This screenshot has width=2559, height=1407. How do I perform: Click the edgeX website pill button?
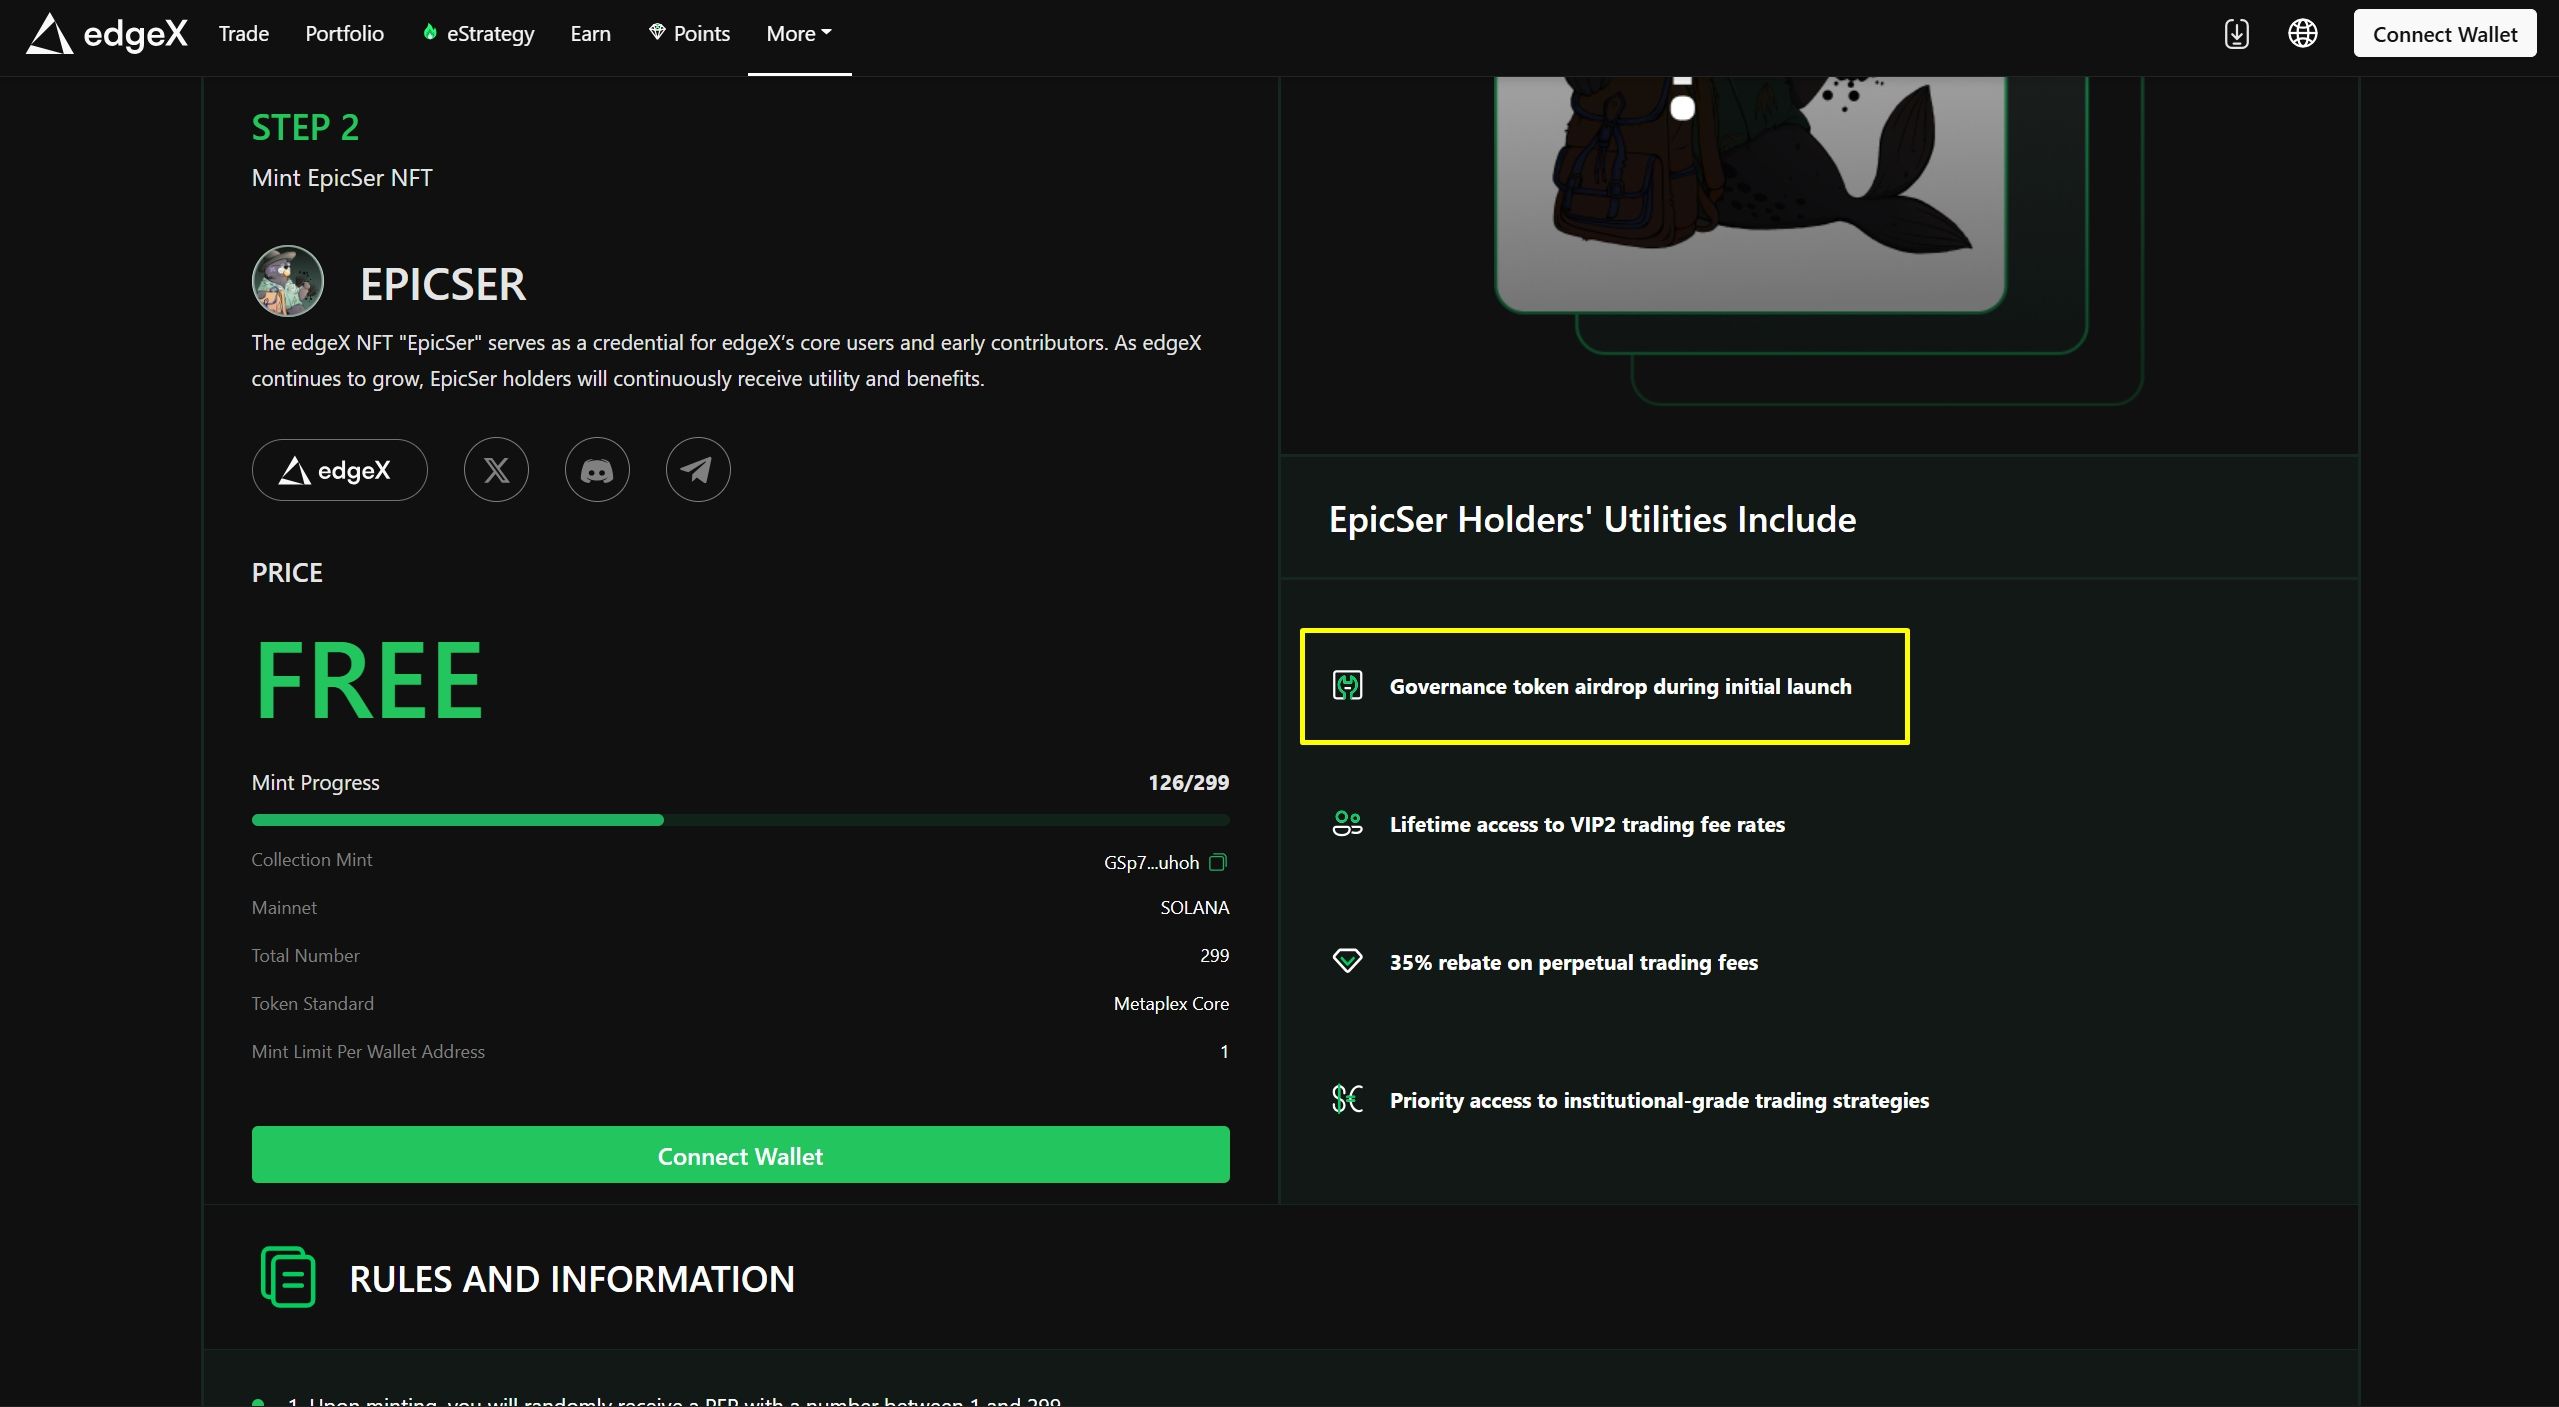coord(339,470)
